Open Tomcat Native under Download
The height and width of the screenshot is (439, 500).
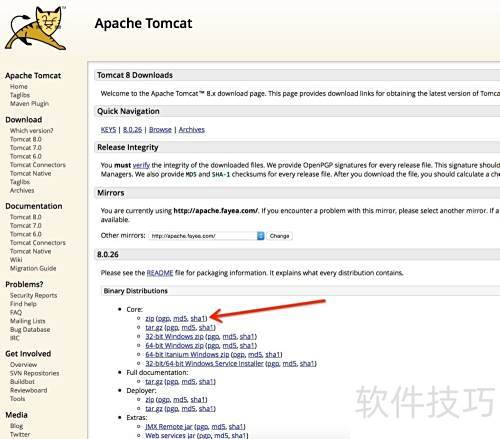tap(31, 174)
